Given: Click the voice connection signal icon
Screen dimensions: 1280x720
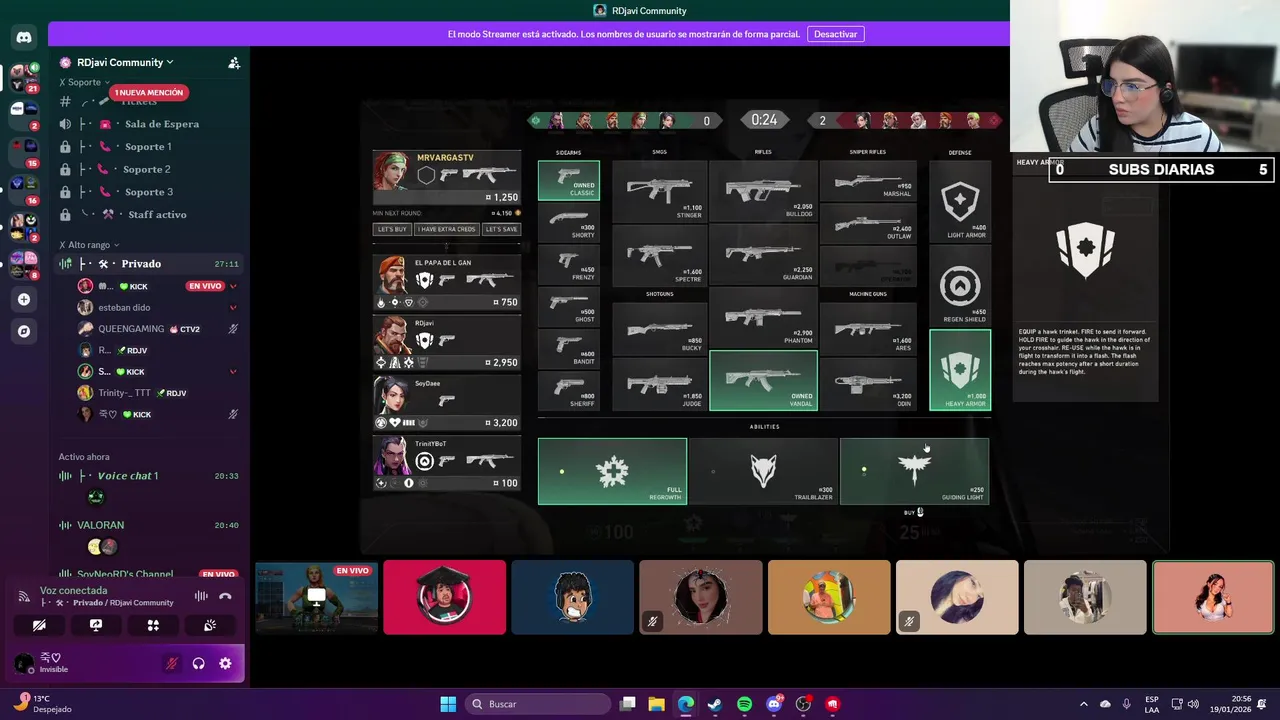Looking at the screenshot, I should pyautogui.click(x=24, y=596).
